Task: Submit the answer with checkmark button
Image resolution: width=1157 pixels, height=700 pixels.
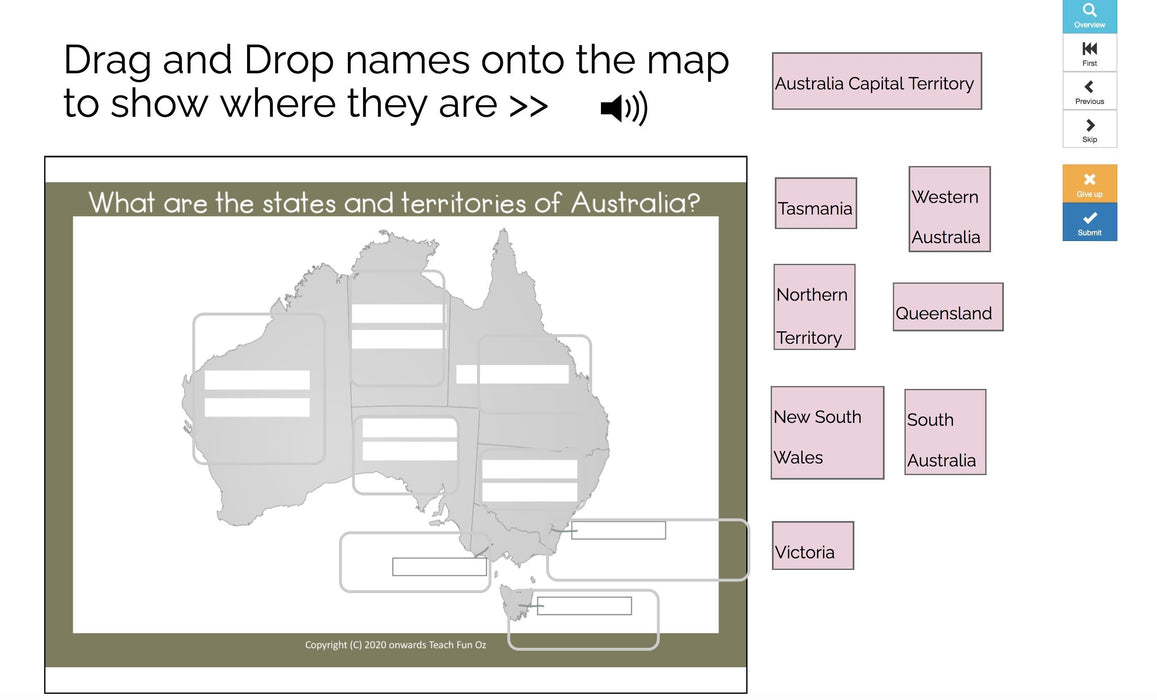Action: [x=1089, y=223]
